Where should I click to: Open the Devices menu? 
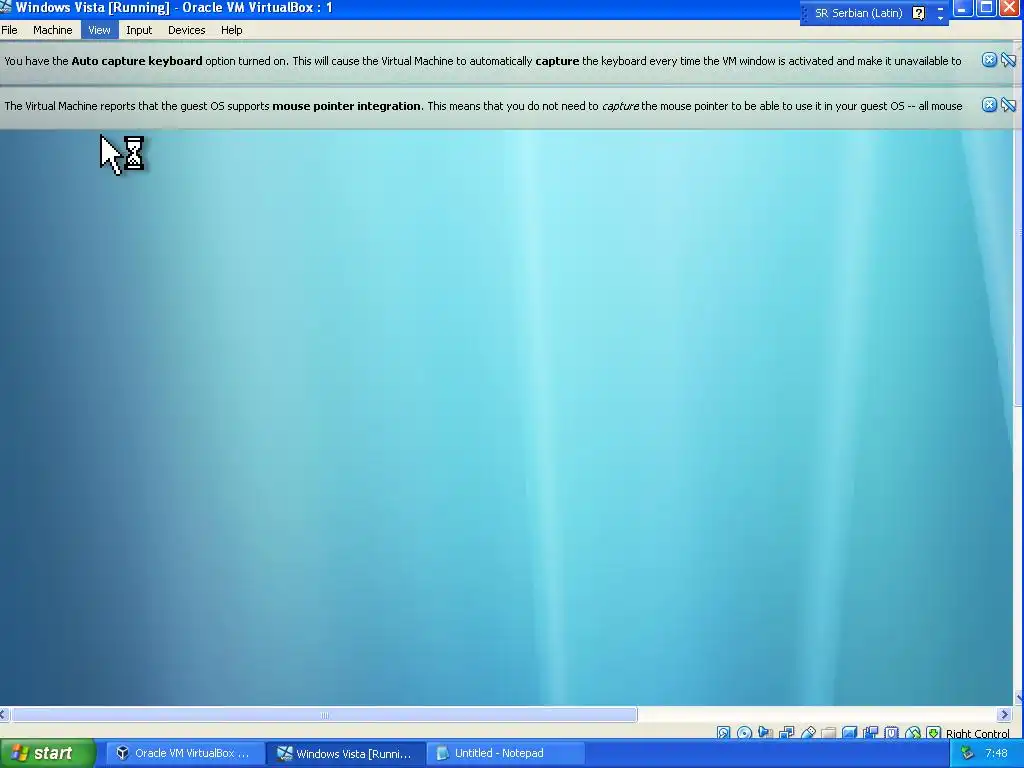(186, 30)
